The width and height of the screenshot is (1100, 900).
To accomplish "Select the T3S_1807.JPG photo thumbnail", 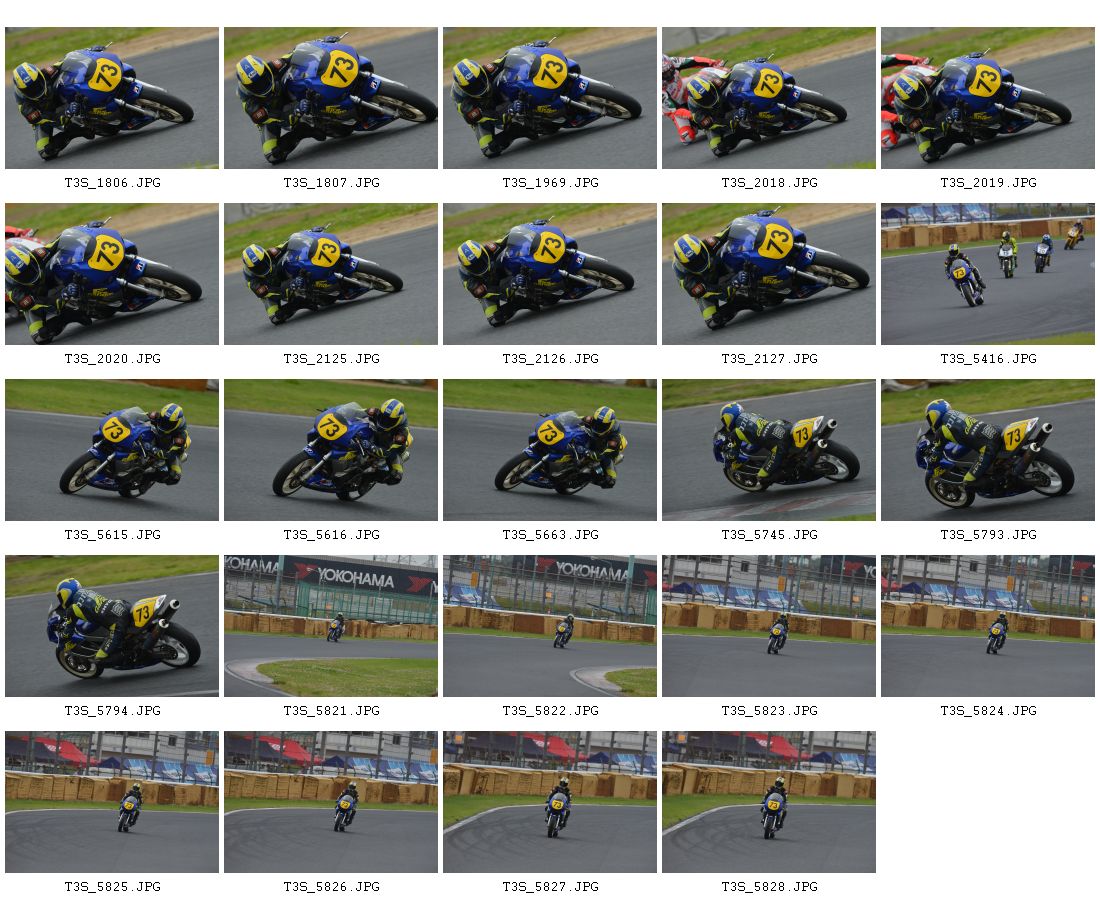I will click(x=331, y=98).
